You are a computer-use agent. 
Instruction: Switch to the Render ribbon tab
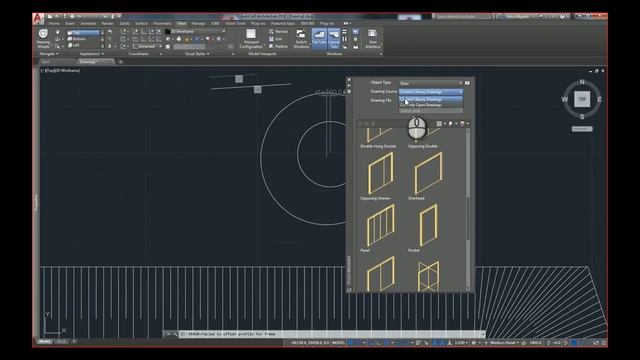107,24
